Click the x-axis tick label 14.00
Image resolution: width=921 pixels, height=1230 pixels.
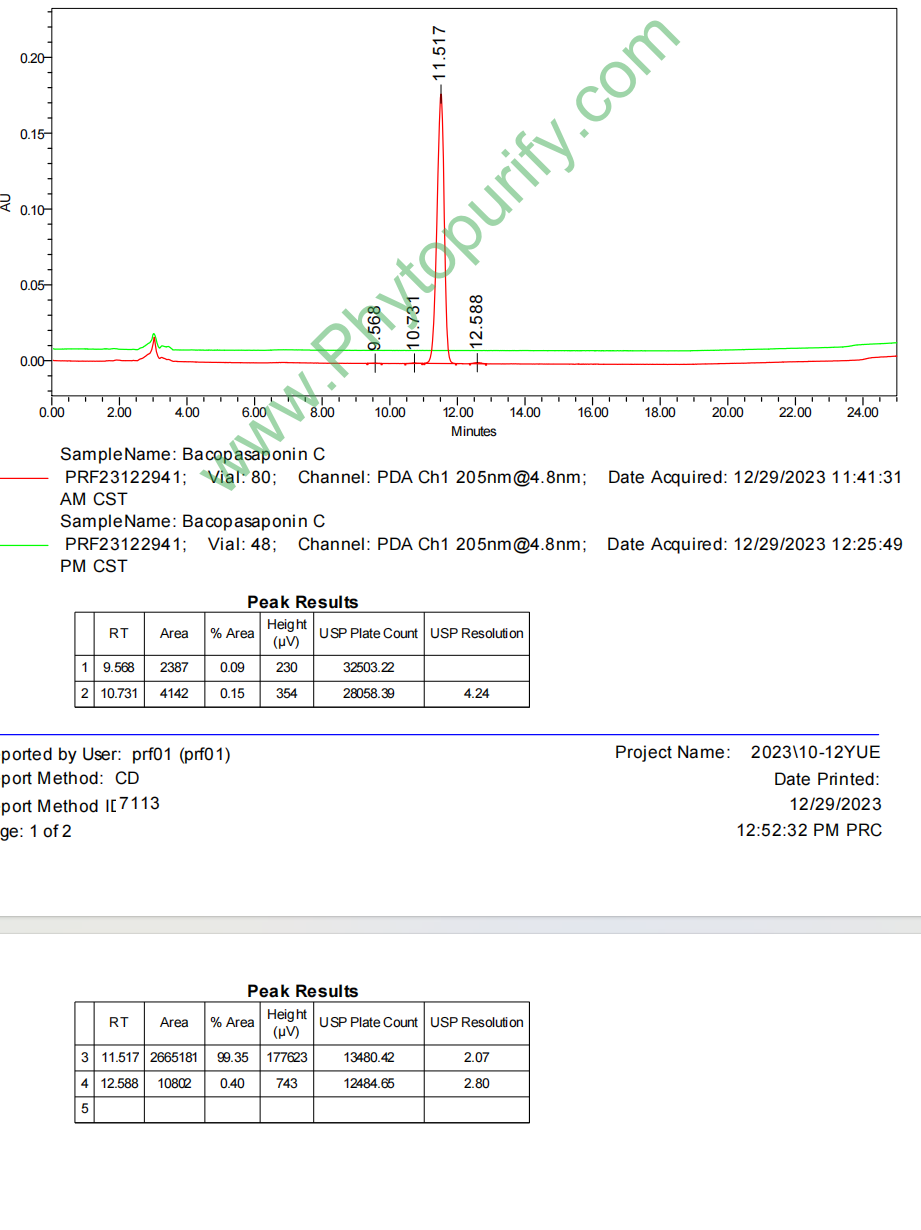525,412
